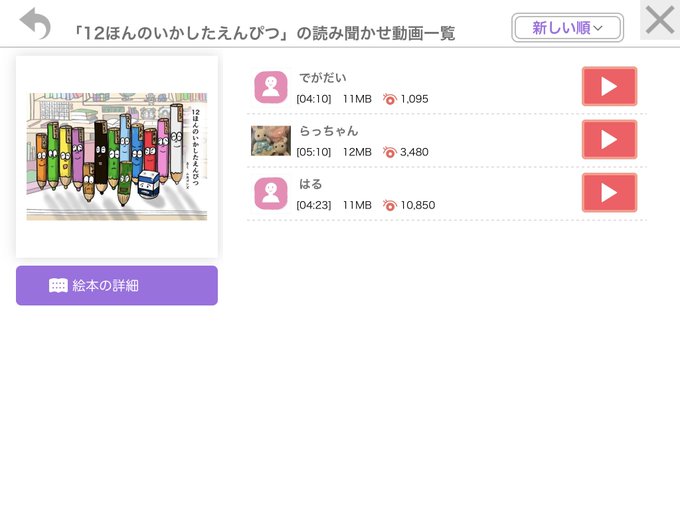Open the 新しい順 sort dropdown
This screenshot has height=510, width=680.
pos(567,28)
